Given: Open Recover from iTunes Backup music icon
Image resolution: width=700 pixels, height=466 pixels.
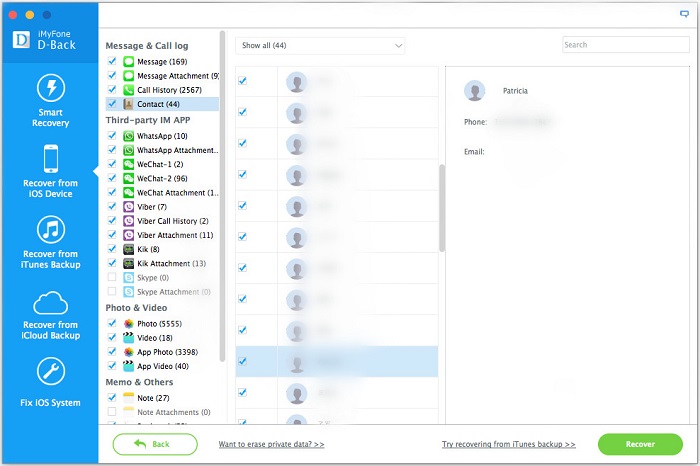Looking at the screenshot, I should (x=50, y=229).
